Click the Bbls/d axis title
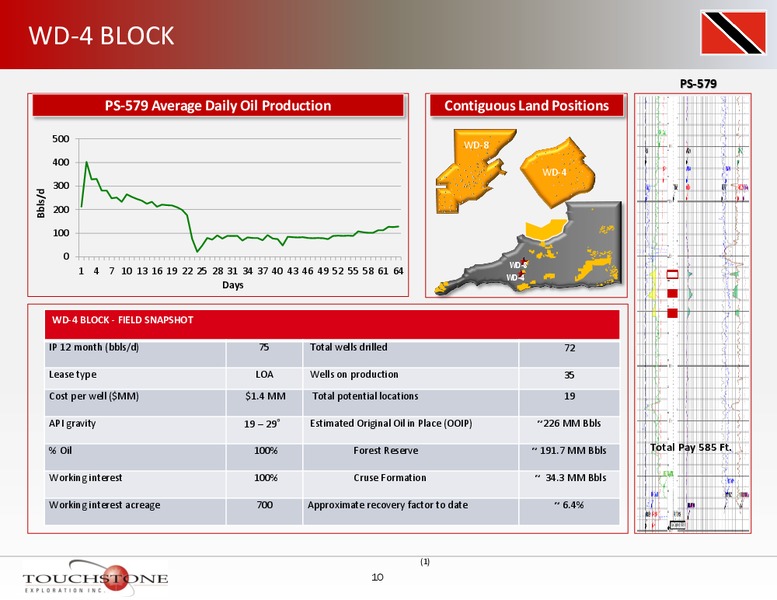The height and width of the screenshot is (600, 777). click(x=41, y=203)
